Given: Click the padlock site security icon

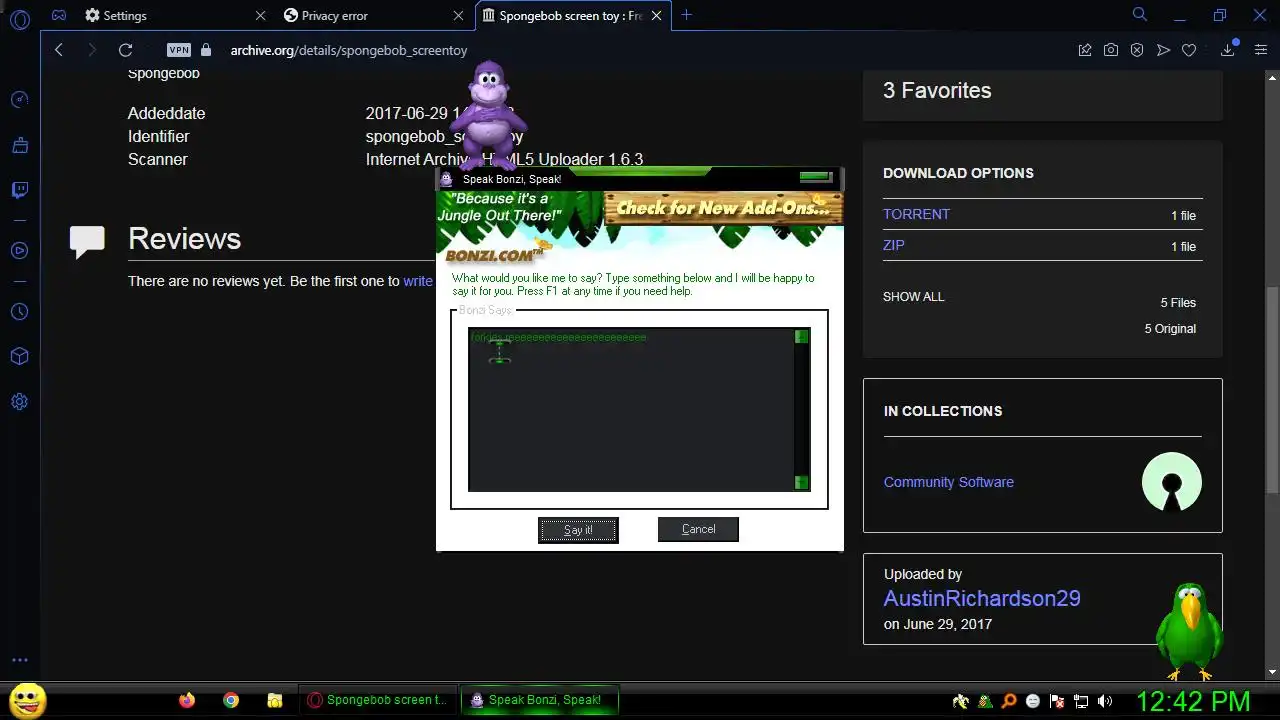Looking at the screenshot, I should 207,50.
